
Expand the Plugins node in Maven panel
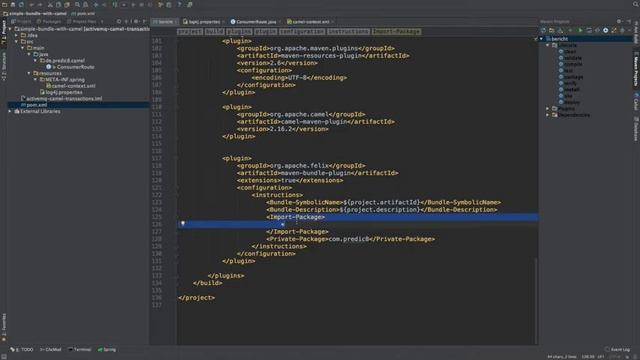548,109
